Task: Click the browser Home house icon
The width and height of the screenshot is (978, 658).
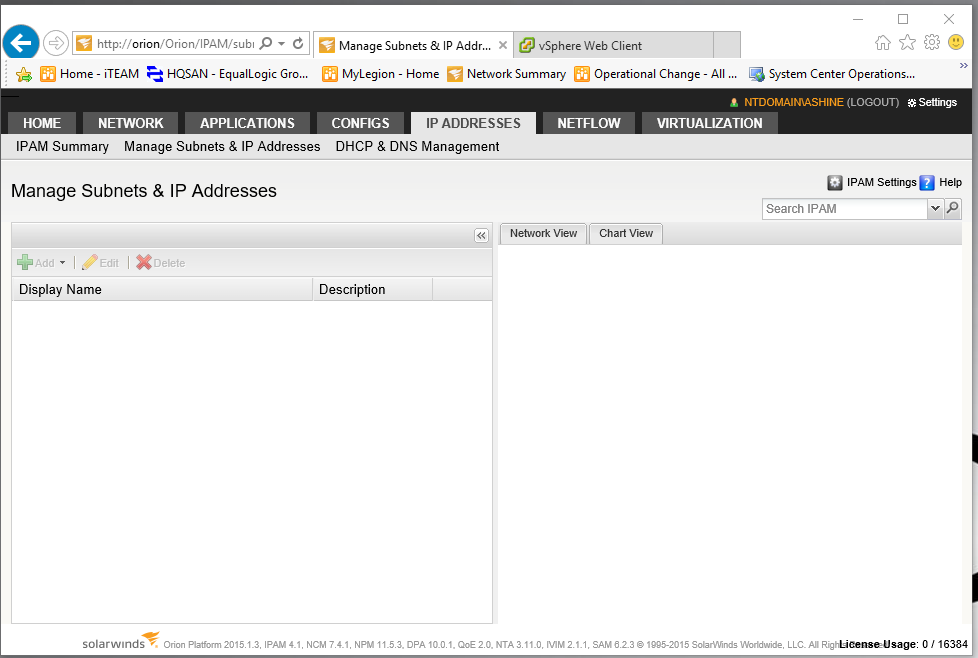Action: [883, 42]
